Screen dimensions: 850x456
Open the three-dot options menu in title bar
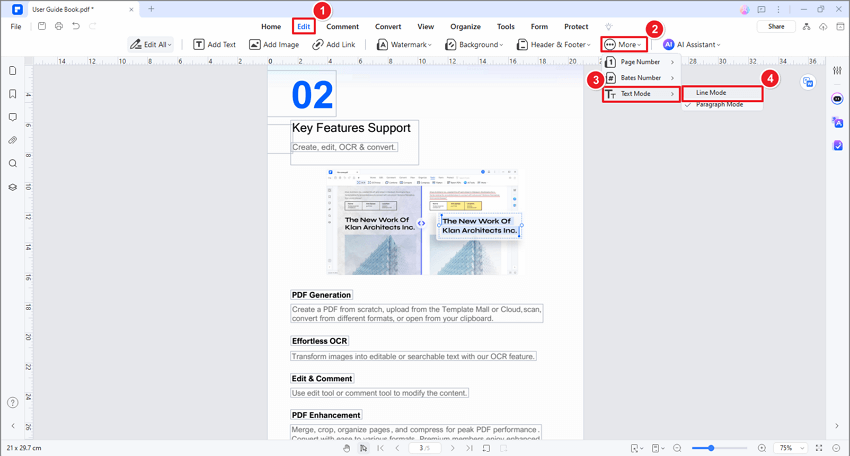pyautogui.click(x=778, y=10)
